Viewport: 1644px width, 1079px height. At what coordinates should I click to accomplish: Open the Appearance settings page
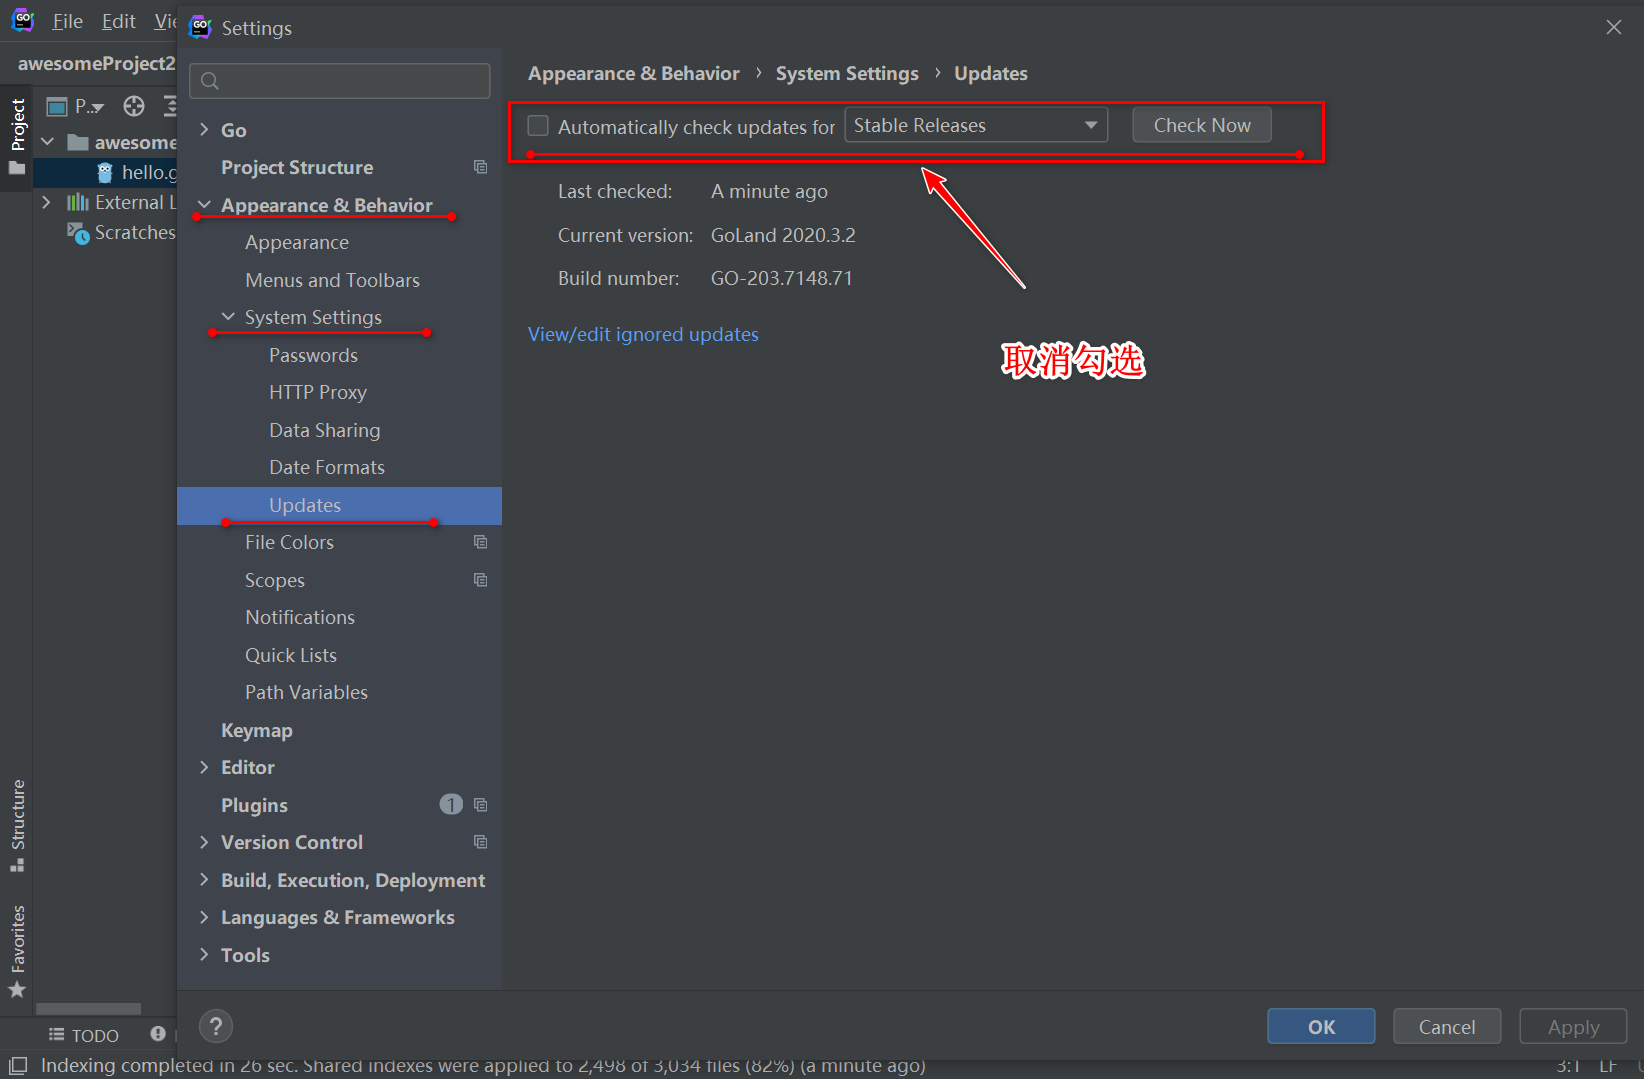coord(297,242)
